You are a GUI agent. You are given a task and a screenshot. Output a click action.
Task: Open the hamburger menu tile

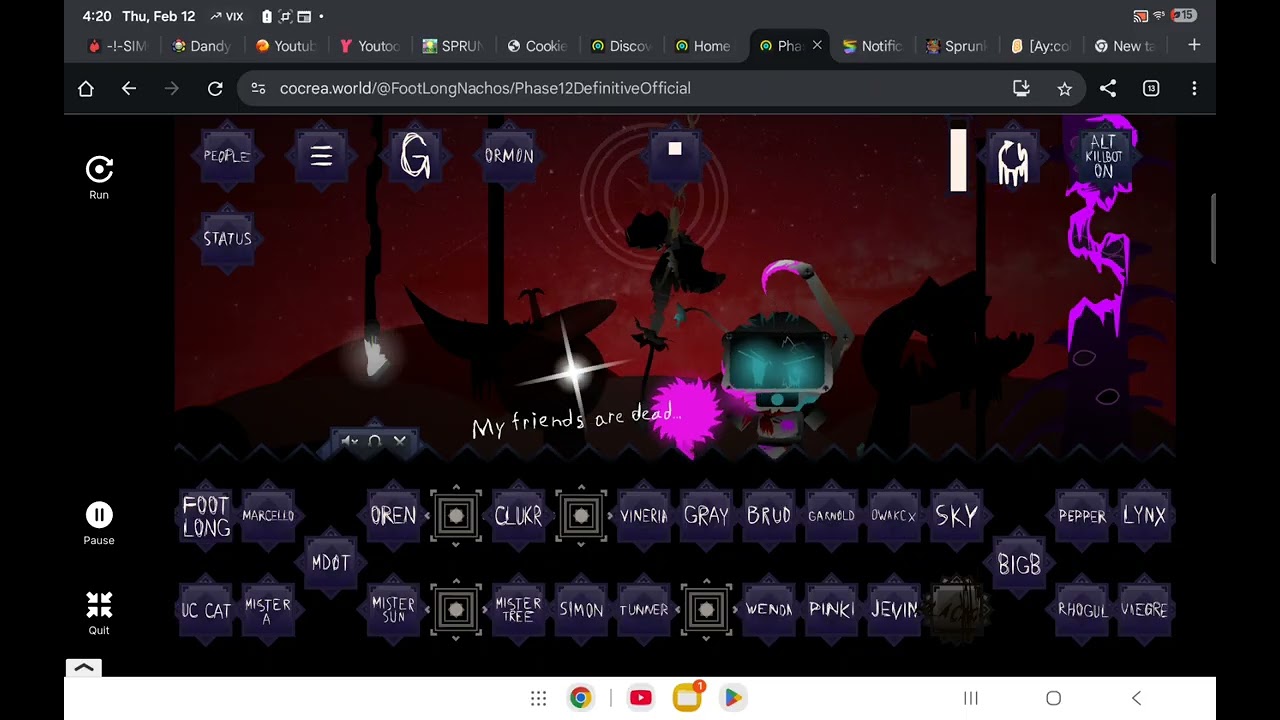(321, 157)
